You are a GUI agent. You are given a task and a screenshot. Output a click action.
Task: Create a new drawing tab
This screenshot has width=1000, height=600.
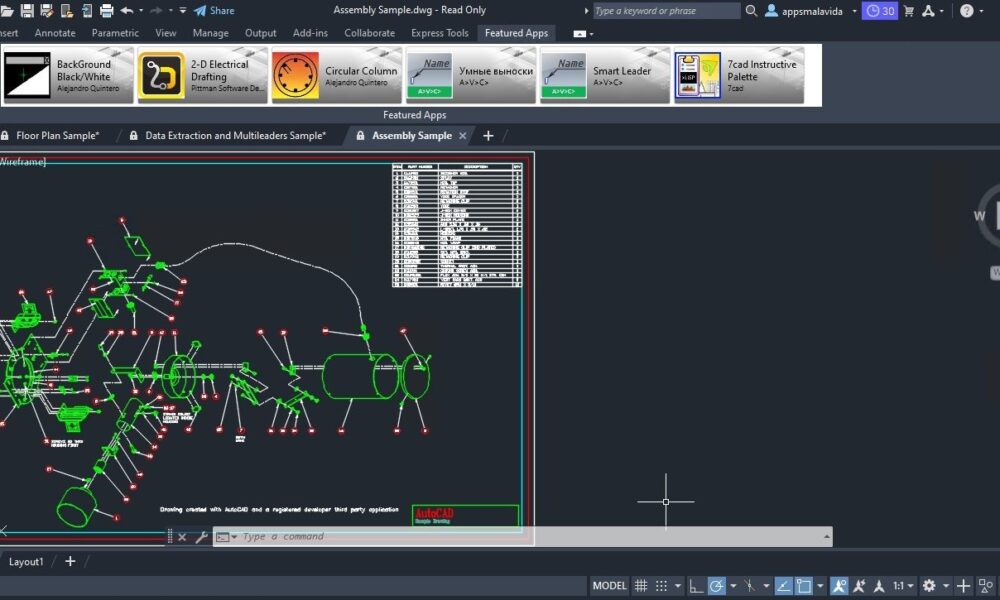(x=488, y=135)
